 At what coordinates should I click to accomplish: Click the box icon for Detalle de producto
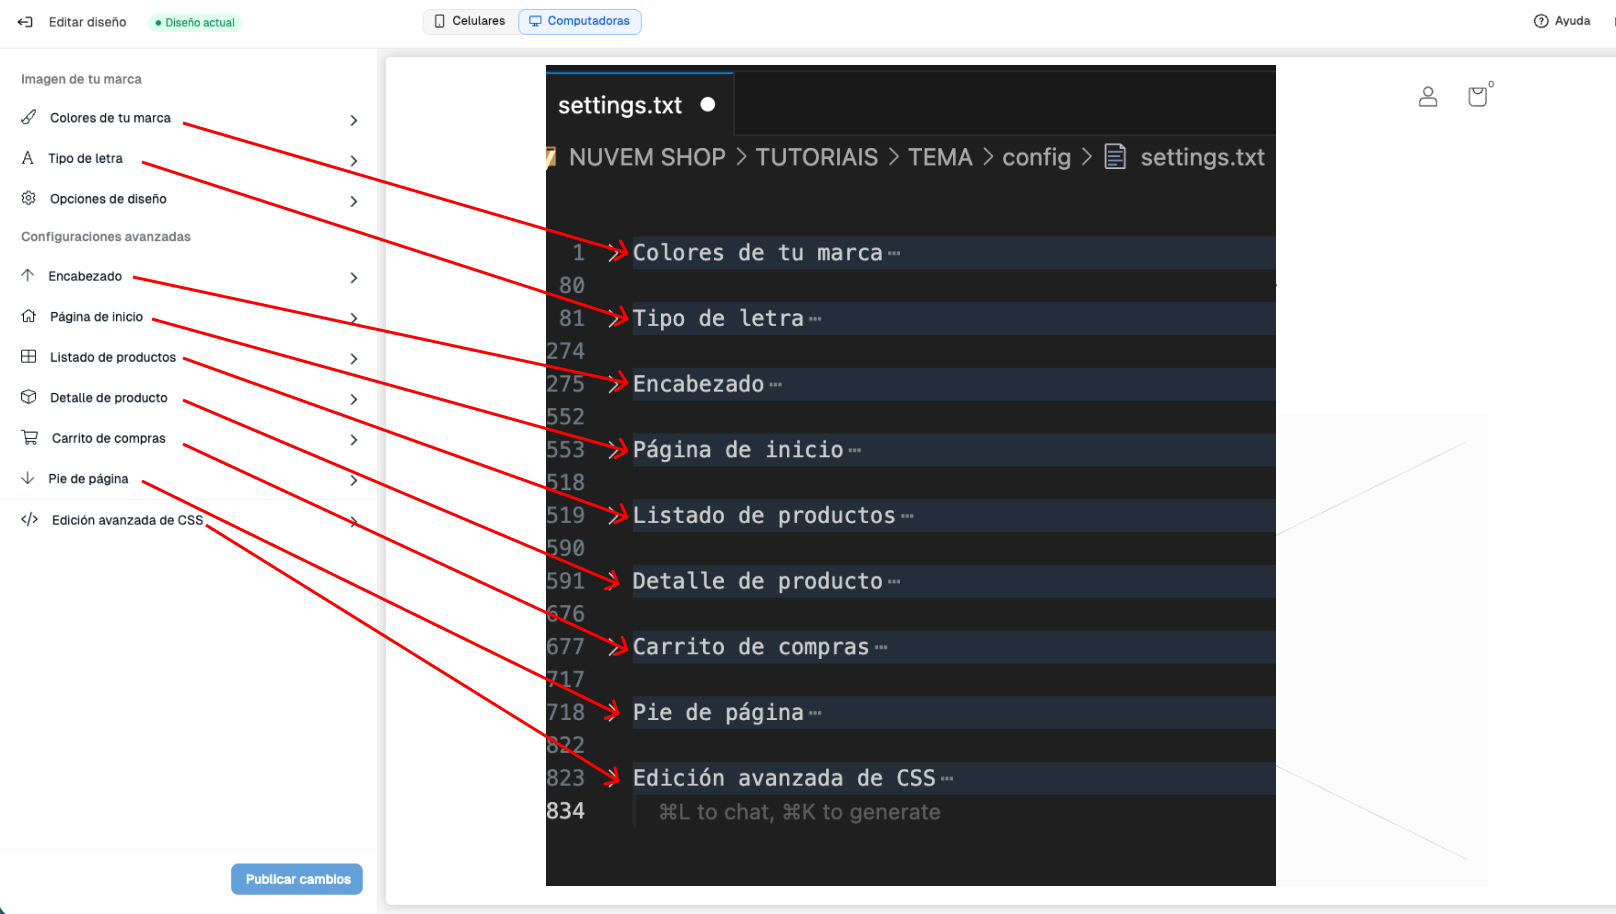[x=29, y=397]
